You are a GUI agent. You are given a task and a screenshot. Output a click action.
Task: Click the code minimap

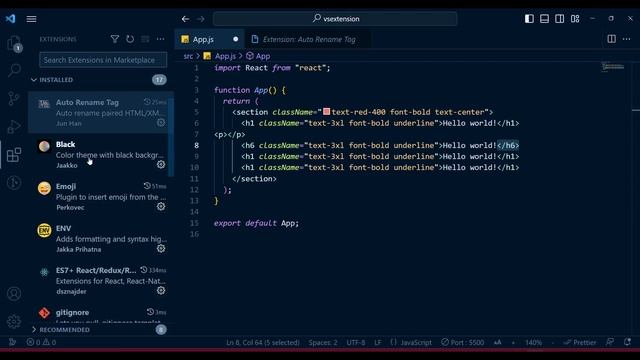(x=613, y=67)
